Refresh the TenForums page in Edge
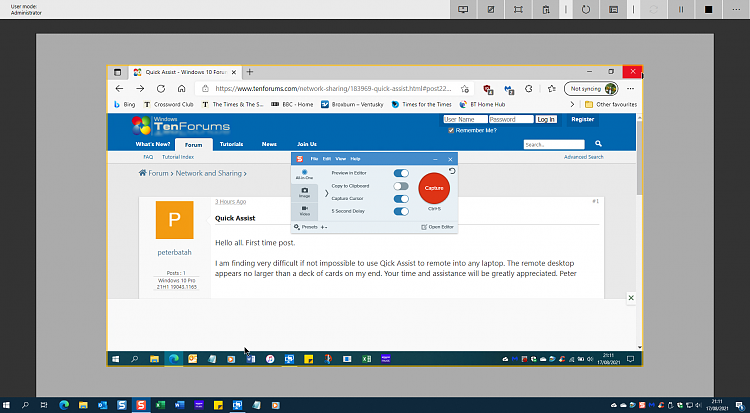The height and width of the screenshot is (413, 750). coord(161,89)
